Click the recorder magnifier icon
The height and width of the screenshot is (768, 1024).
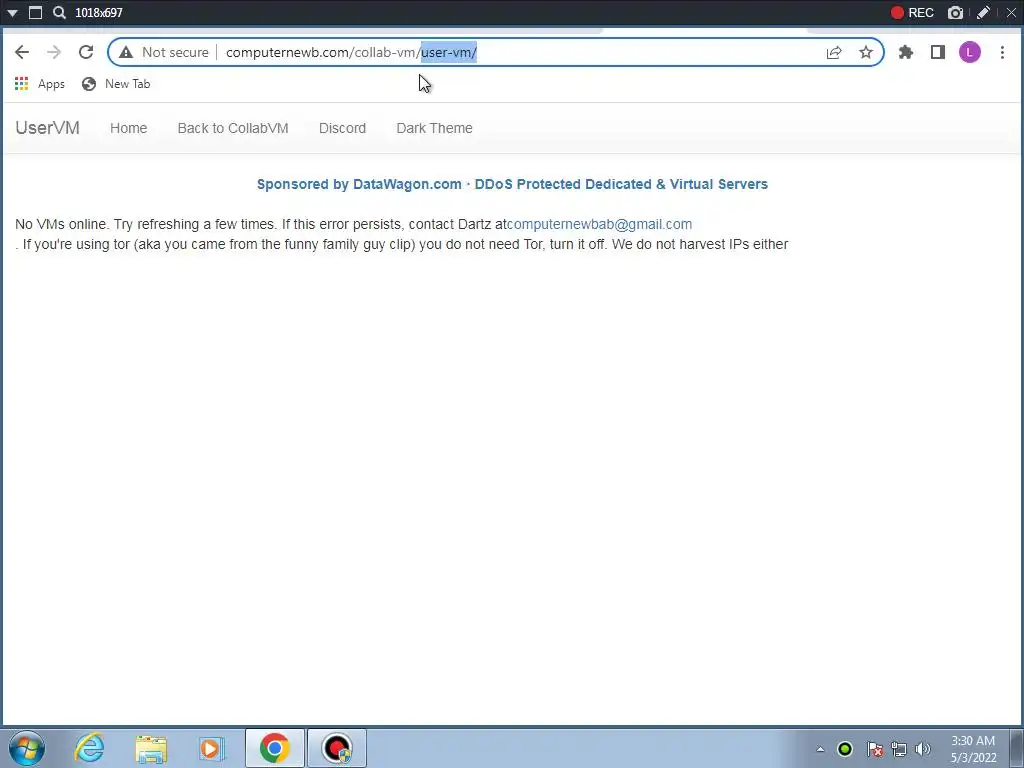coord(59,12)
